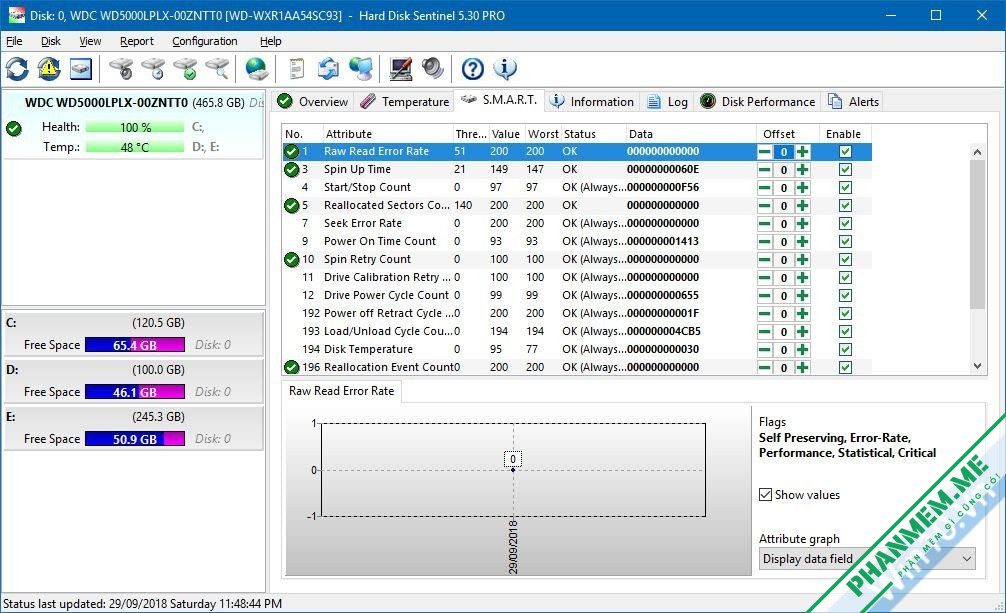
Task: Click the C: free space 65.4 GB bar
Action: pyautogui.click(x=135, y=345)
